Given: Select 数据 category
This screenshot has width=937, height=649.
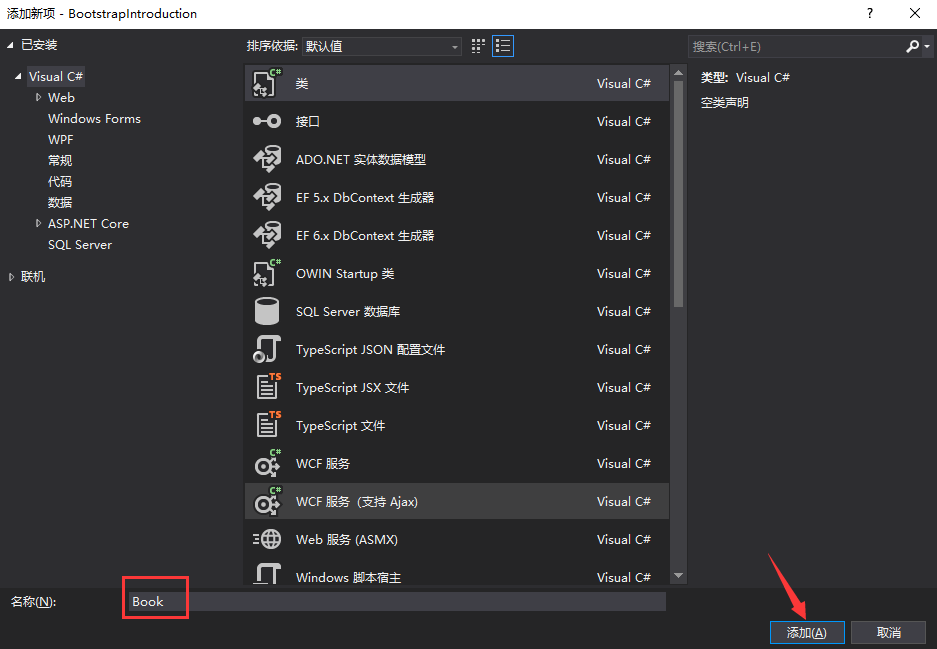Looking at the screenshot, I should point(60,203).
